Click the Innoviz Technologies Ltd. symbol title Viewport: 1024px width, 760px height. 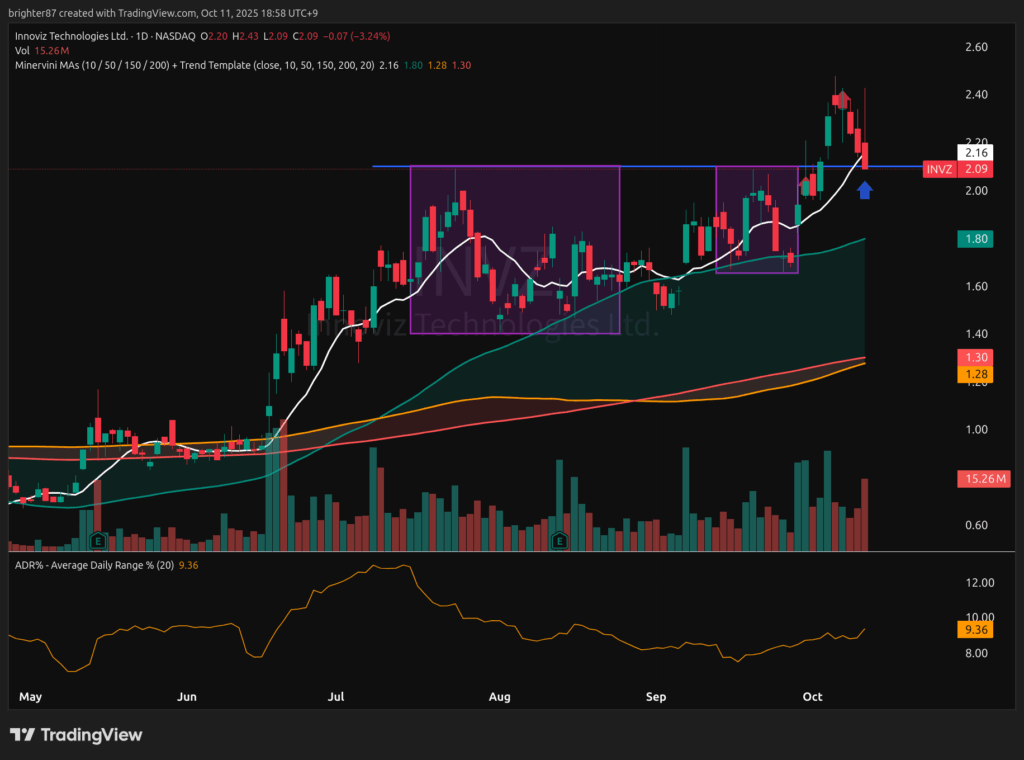click(70, 35)
